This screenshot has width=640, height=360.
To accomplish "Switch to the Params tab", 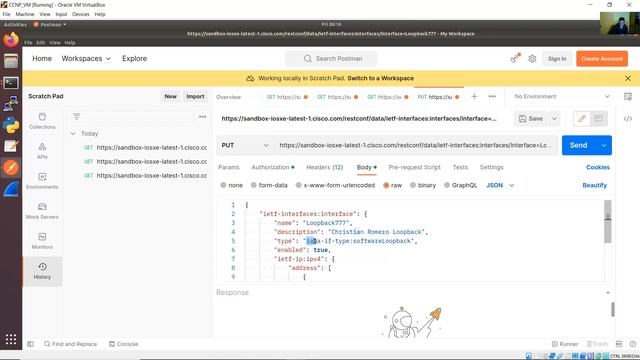I will (229, 167).
